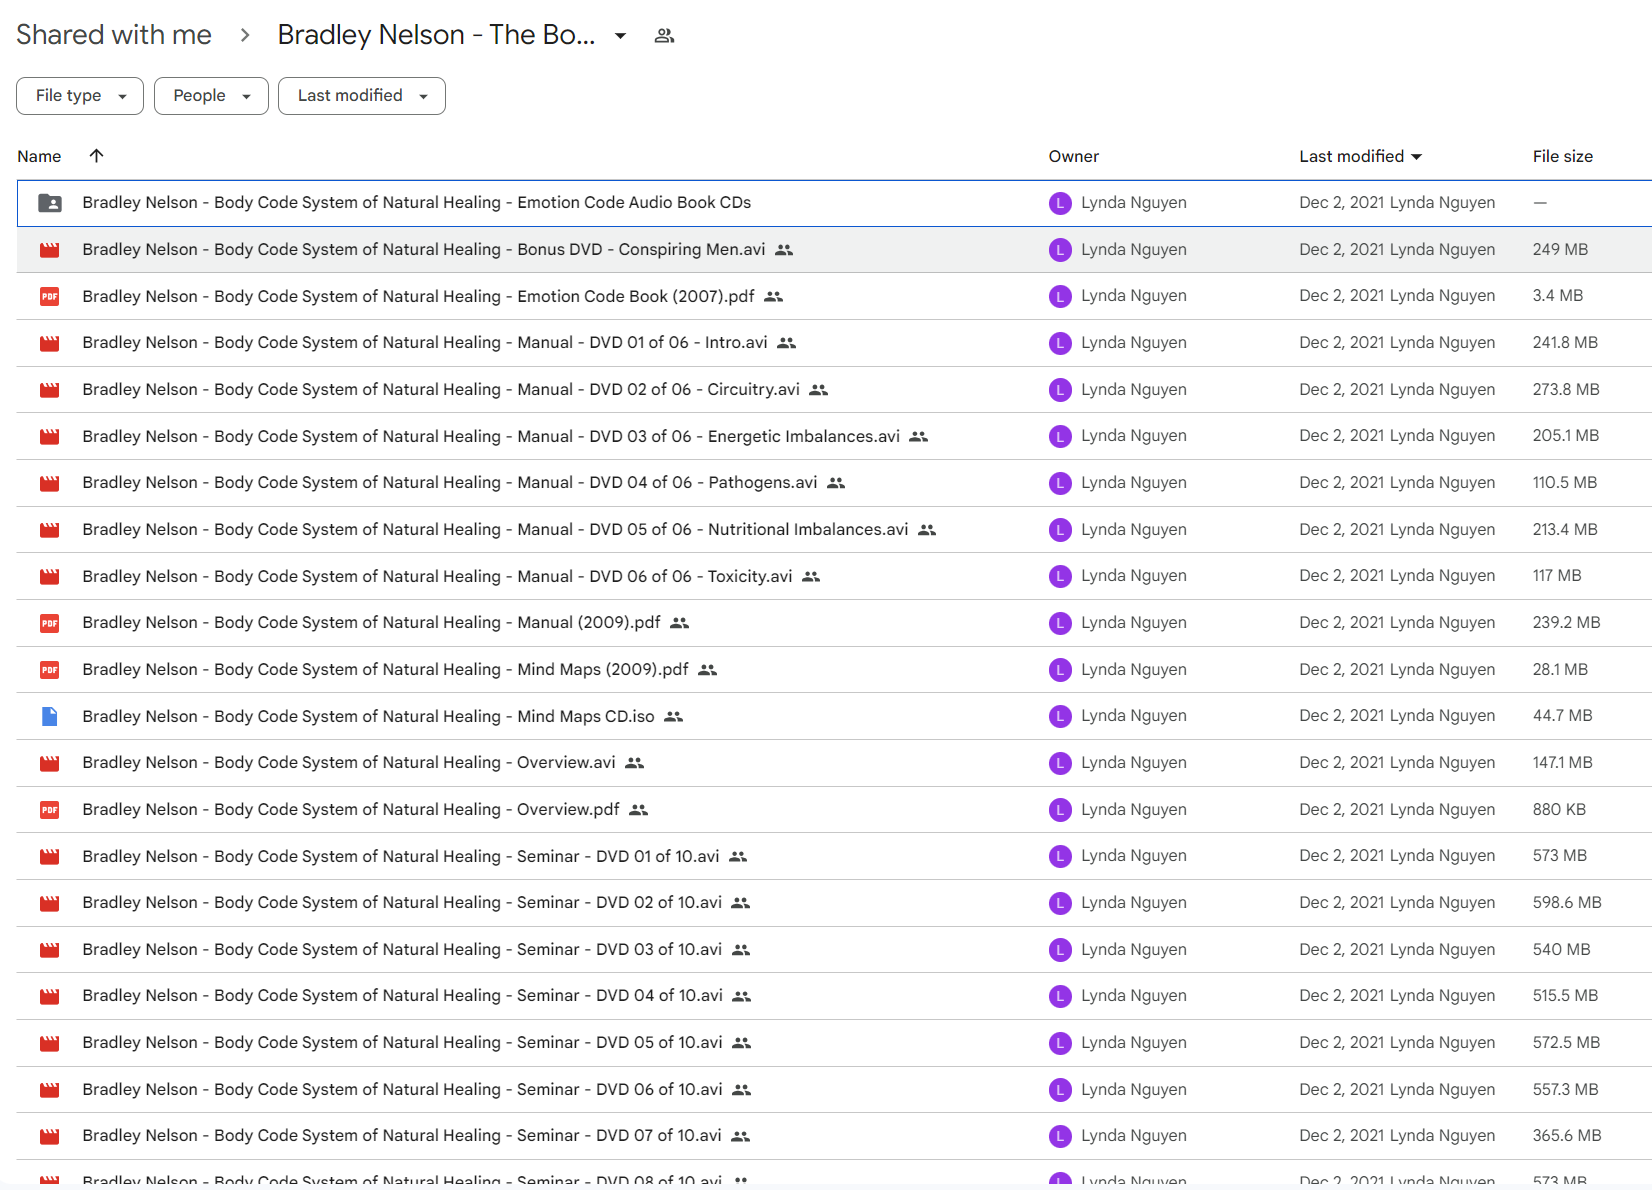
Task: Click owner Lynda Nguyen in the Overview.avi row
Action: click(1133, 763)
